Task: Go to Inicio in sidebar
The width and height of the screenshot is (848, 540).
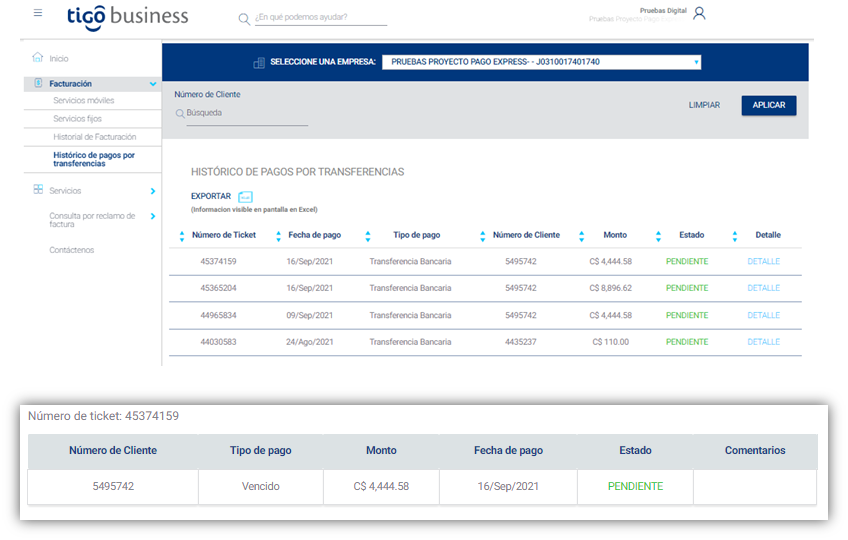Action: point(59,58)
